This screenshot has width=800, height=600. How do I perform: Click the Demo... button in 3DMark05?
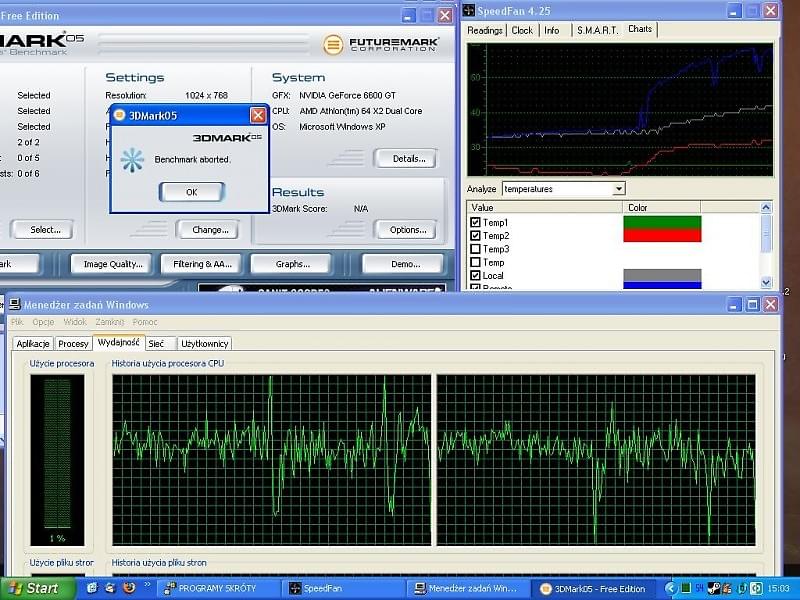403,264
